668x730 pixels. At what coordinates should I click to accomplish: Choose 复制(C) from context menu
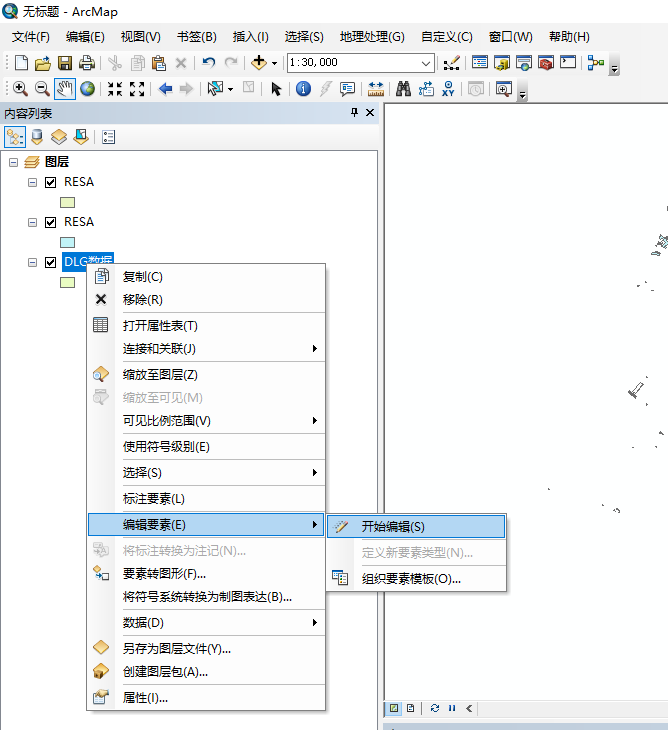pyautogui.click(x=206, y=277)
